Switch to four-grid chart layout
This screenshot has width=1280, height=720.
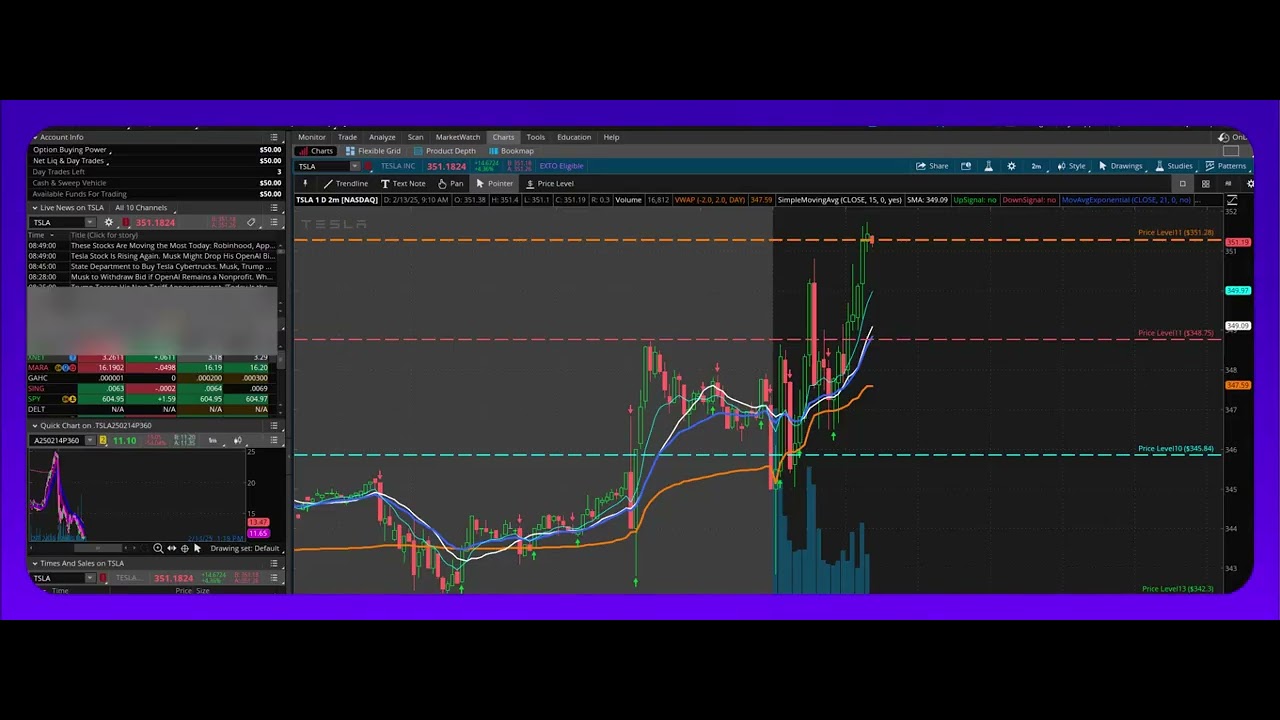(x=1205, y=184)
